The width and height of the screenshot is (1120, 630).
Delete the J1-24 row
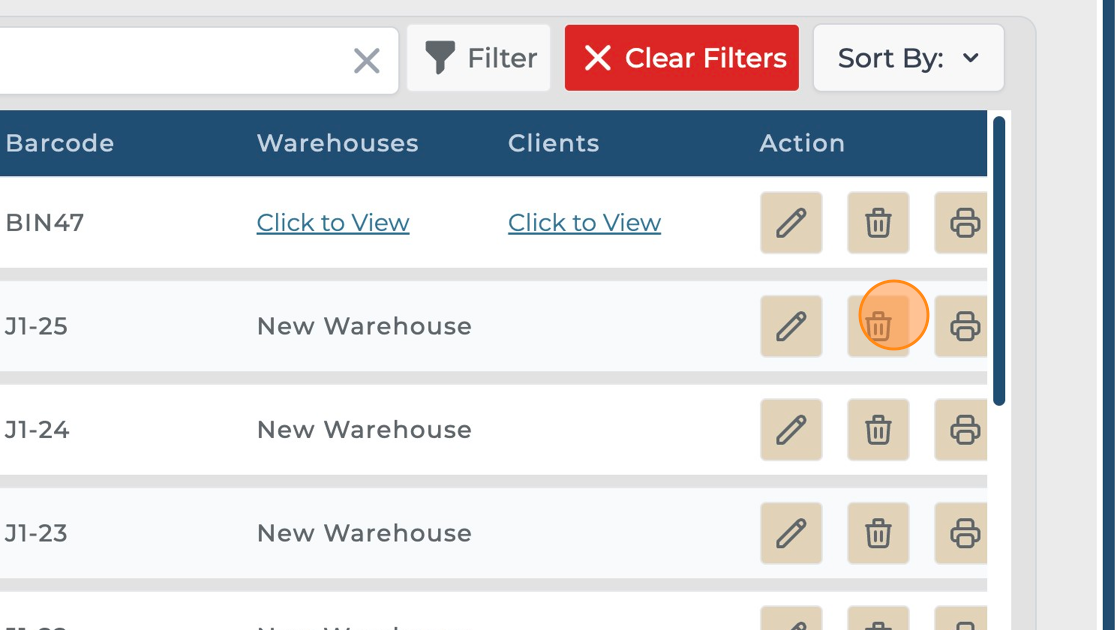click(x=878, y=430)
